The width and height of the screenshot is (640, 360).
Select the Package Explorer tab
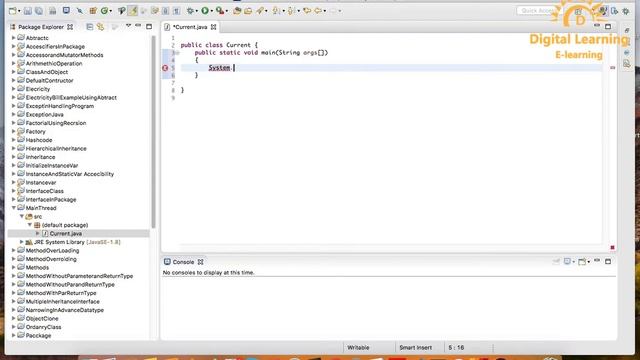click(41, 27)
